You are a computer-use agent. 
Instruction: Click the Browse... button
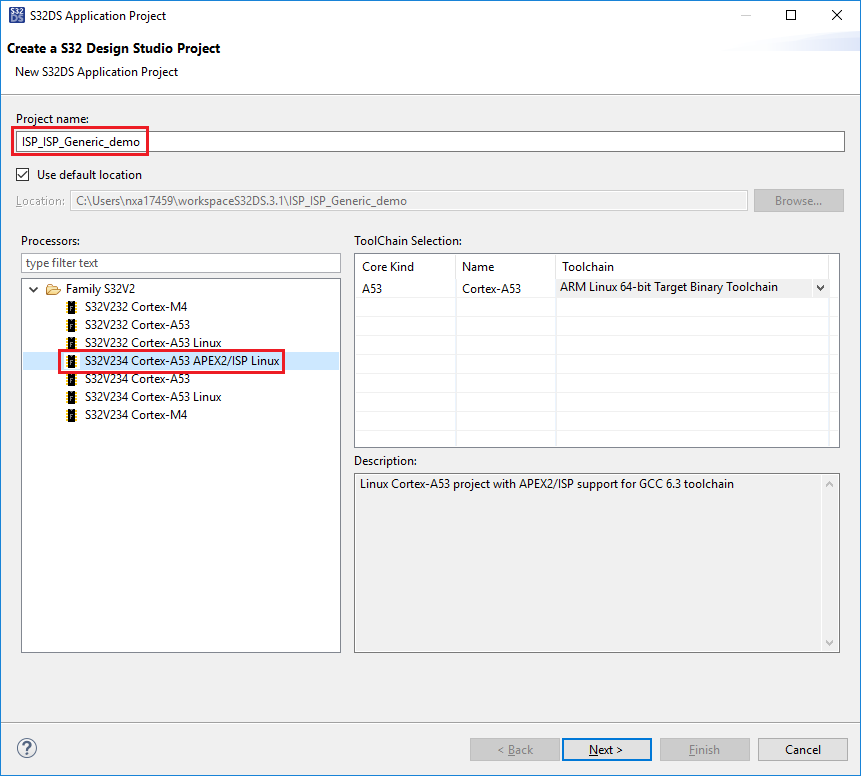coord(798,201)
